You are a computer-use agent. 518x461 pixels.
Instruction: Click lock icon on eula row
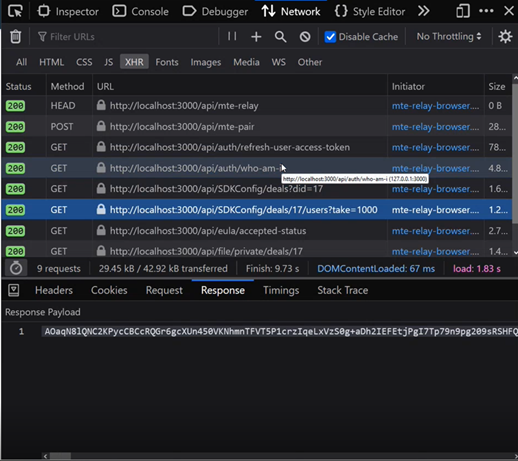coord(101,230)
